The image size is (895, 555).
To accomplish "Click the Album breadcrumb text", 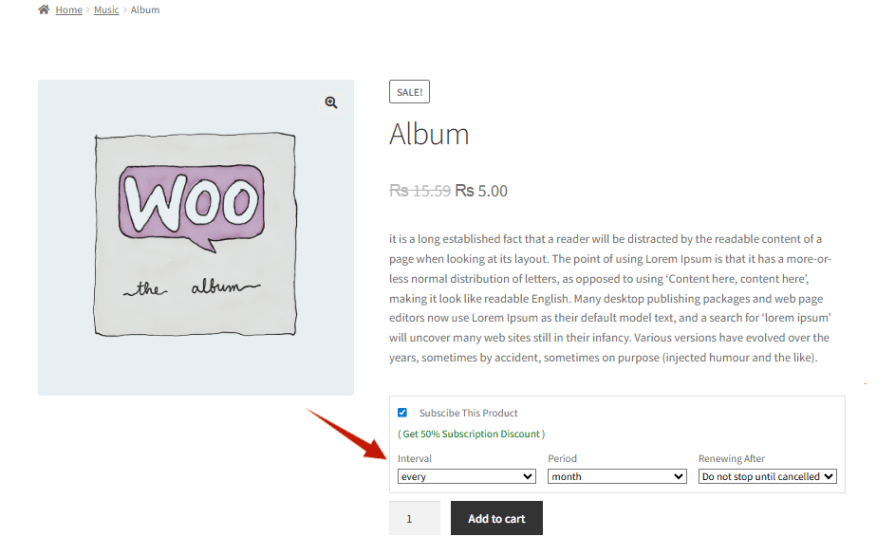I will [x=145, y=10].
